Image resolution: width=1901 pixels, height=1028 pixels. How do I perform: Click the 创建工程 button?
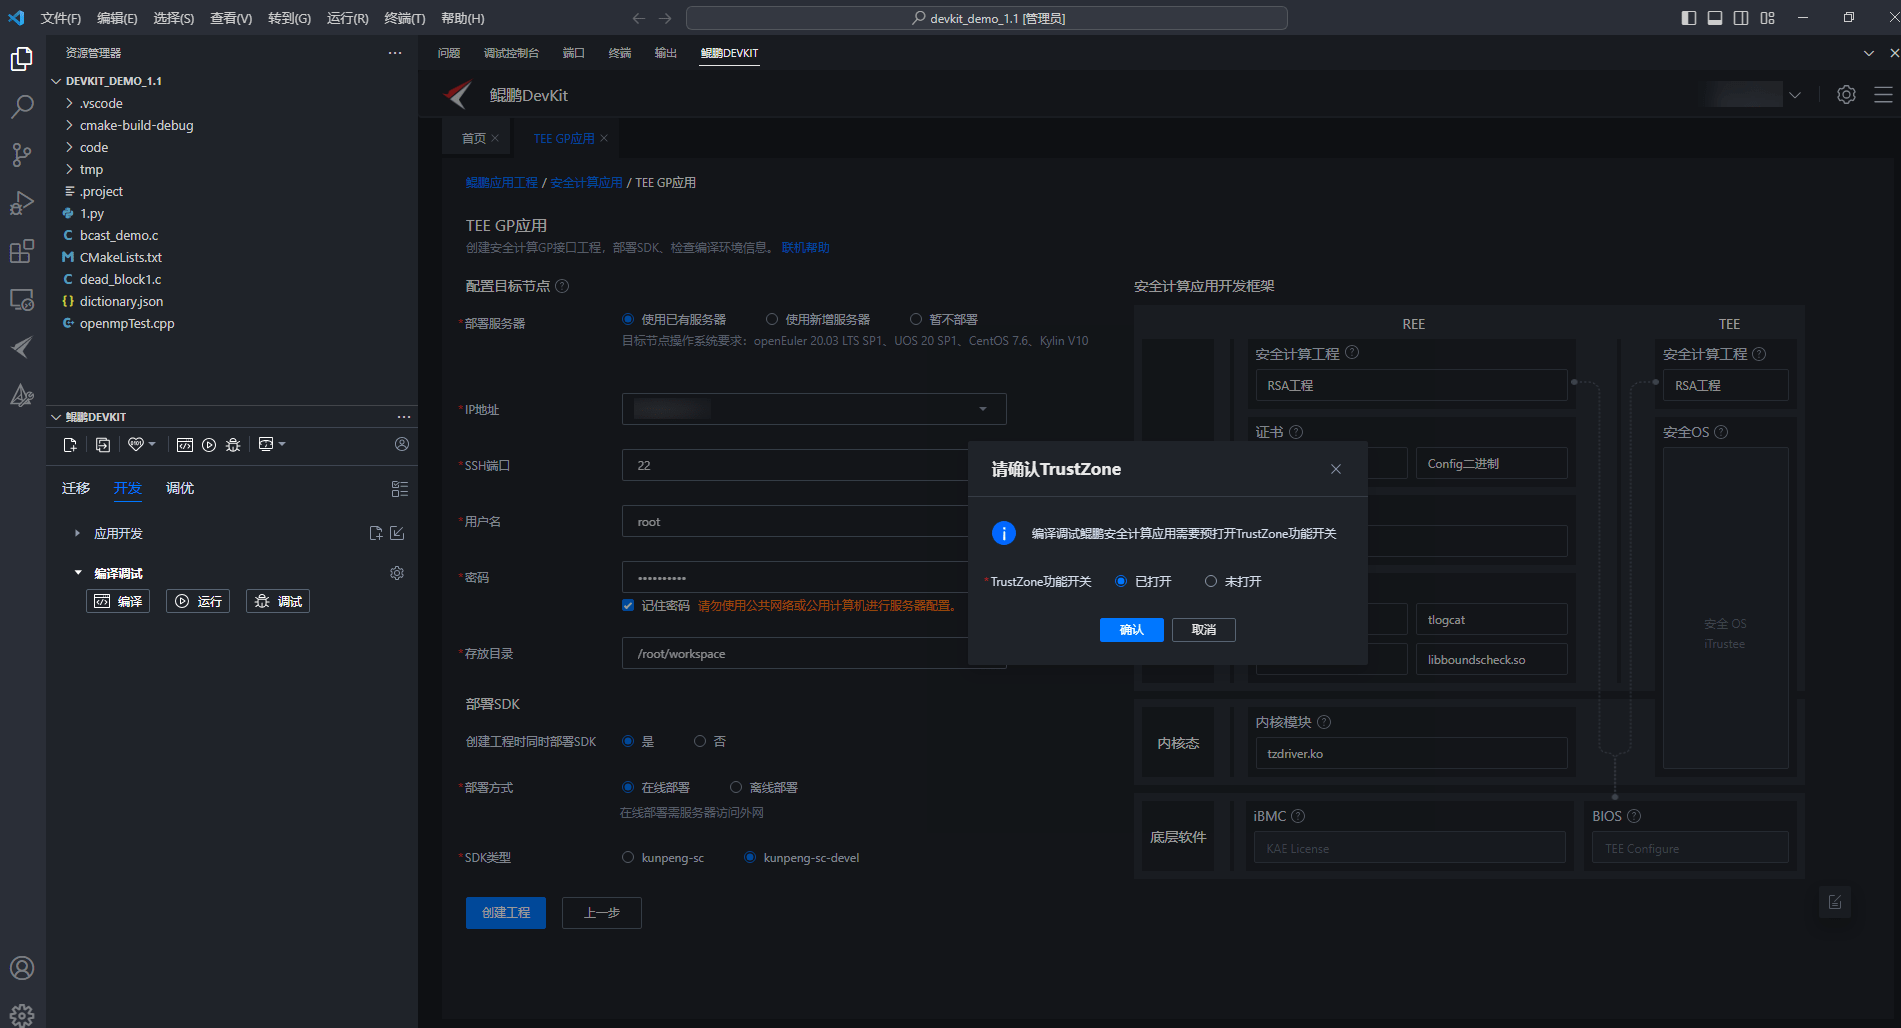click(506, 913)
